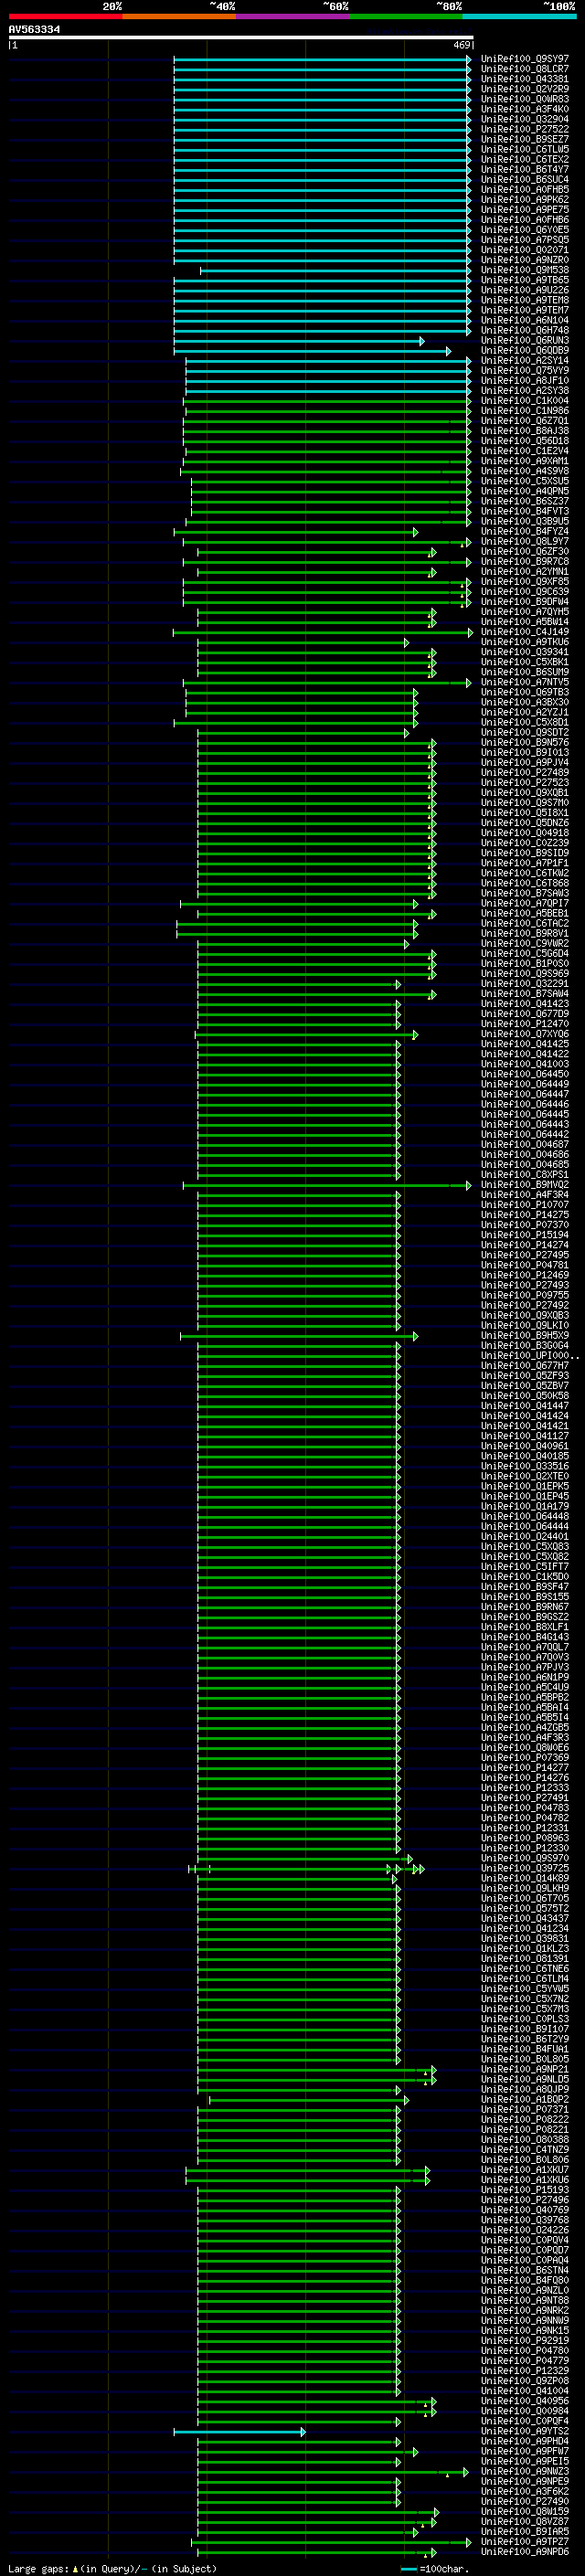This screenshot has height=2576, width=585.
Task: Open hit UniRef100_P27490
Action: (525, 2501)
